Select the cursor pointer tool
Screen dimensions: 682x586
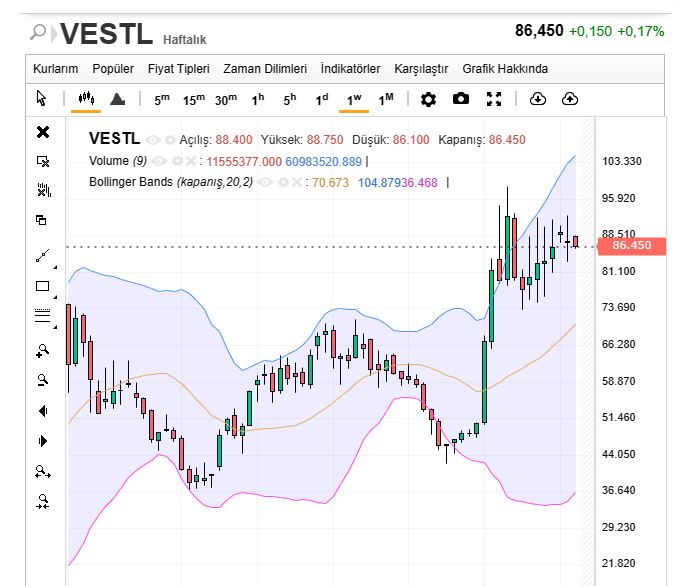41,98
